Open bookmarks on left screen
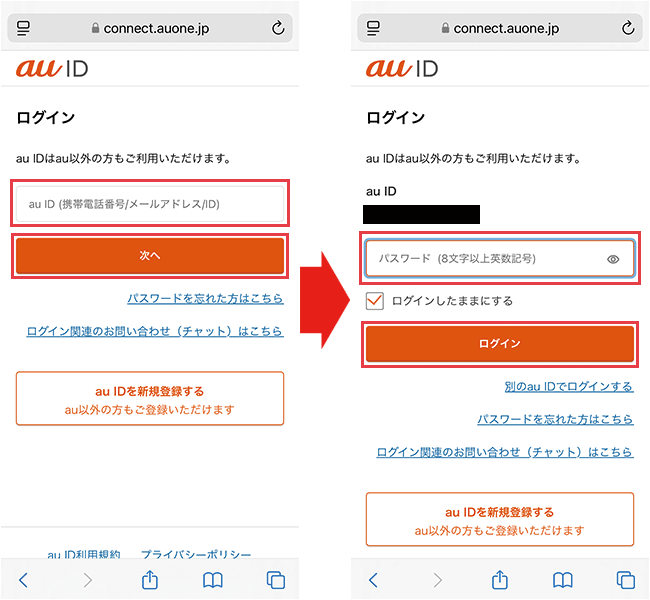650x600 pixels. (213, 580)
